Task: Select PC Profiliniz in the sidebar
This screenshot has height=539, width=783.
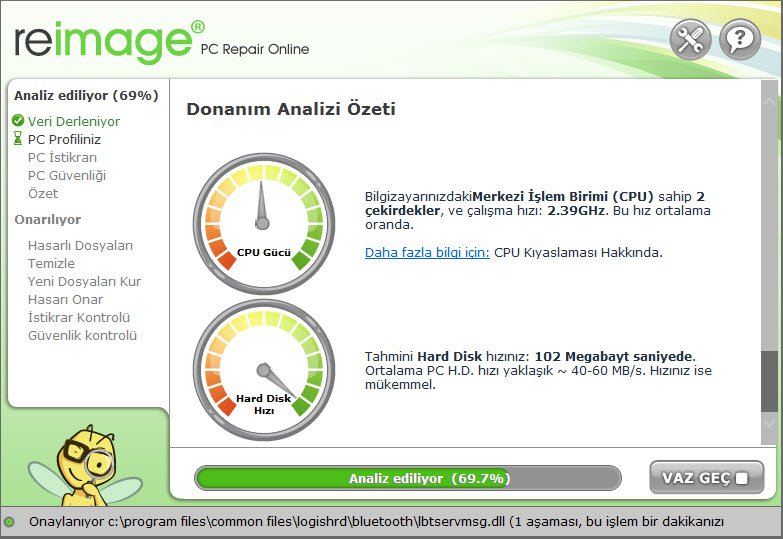Action: click(x=64, y=139)
